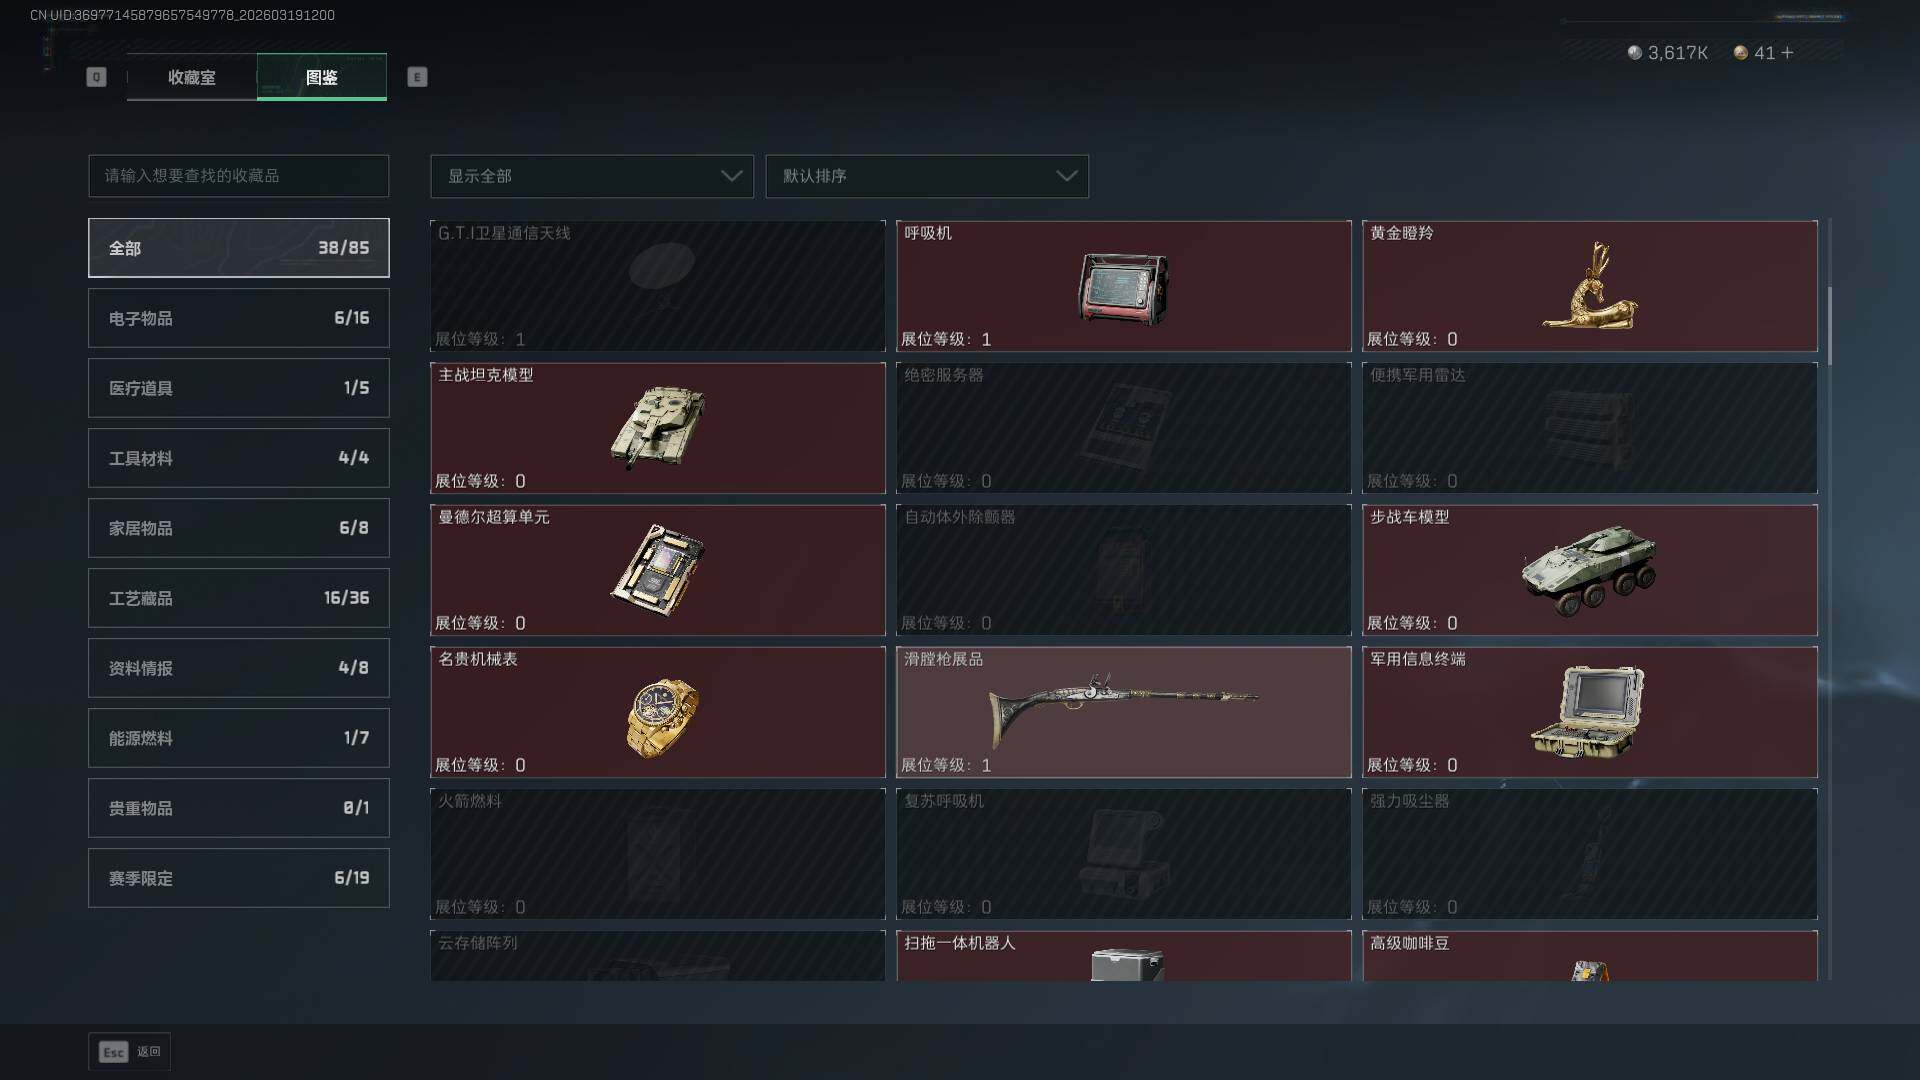Screen dimensions: 1920x1080
Task: Switch to the 收藏室 tab
Action: coord(192,77)
